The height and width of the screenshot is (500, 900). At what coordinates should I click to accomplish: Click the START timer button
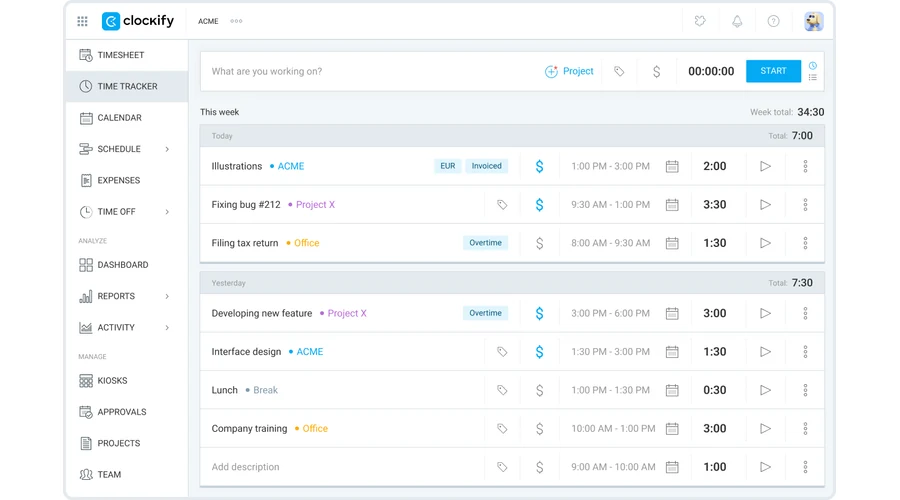click(773, 71)
